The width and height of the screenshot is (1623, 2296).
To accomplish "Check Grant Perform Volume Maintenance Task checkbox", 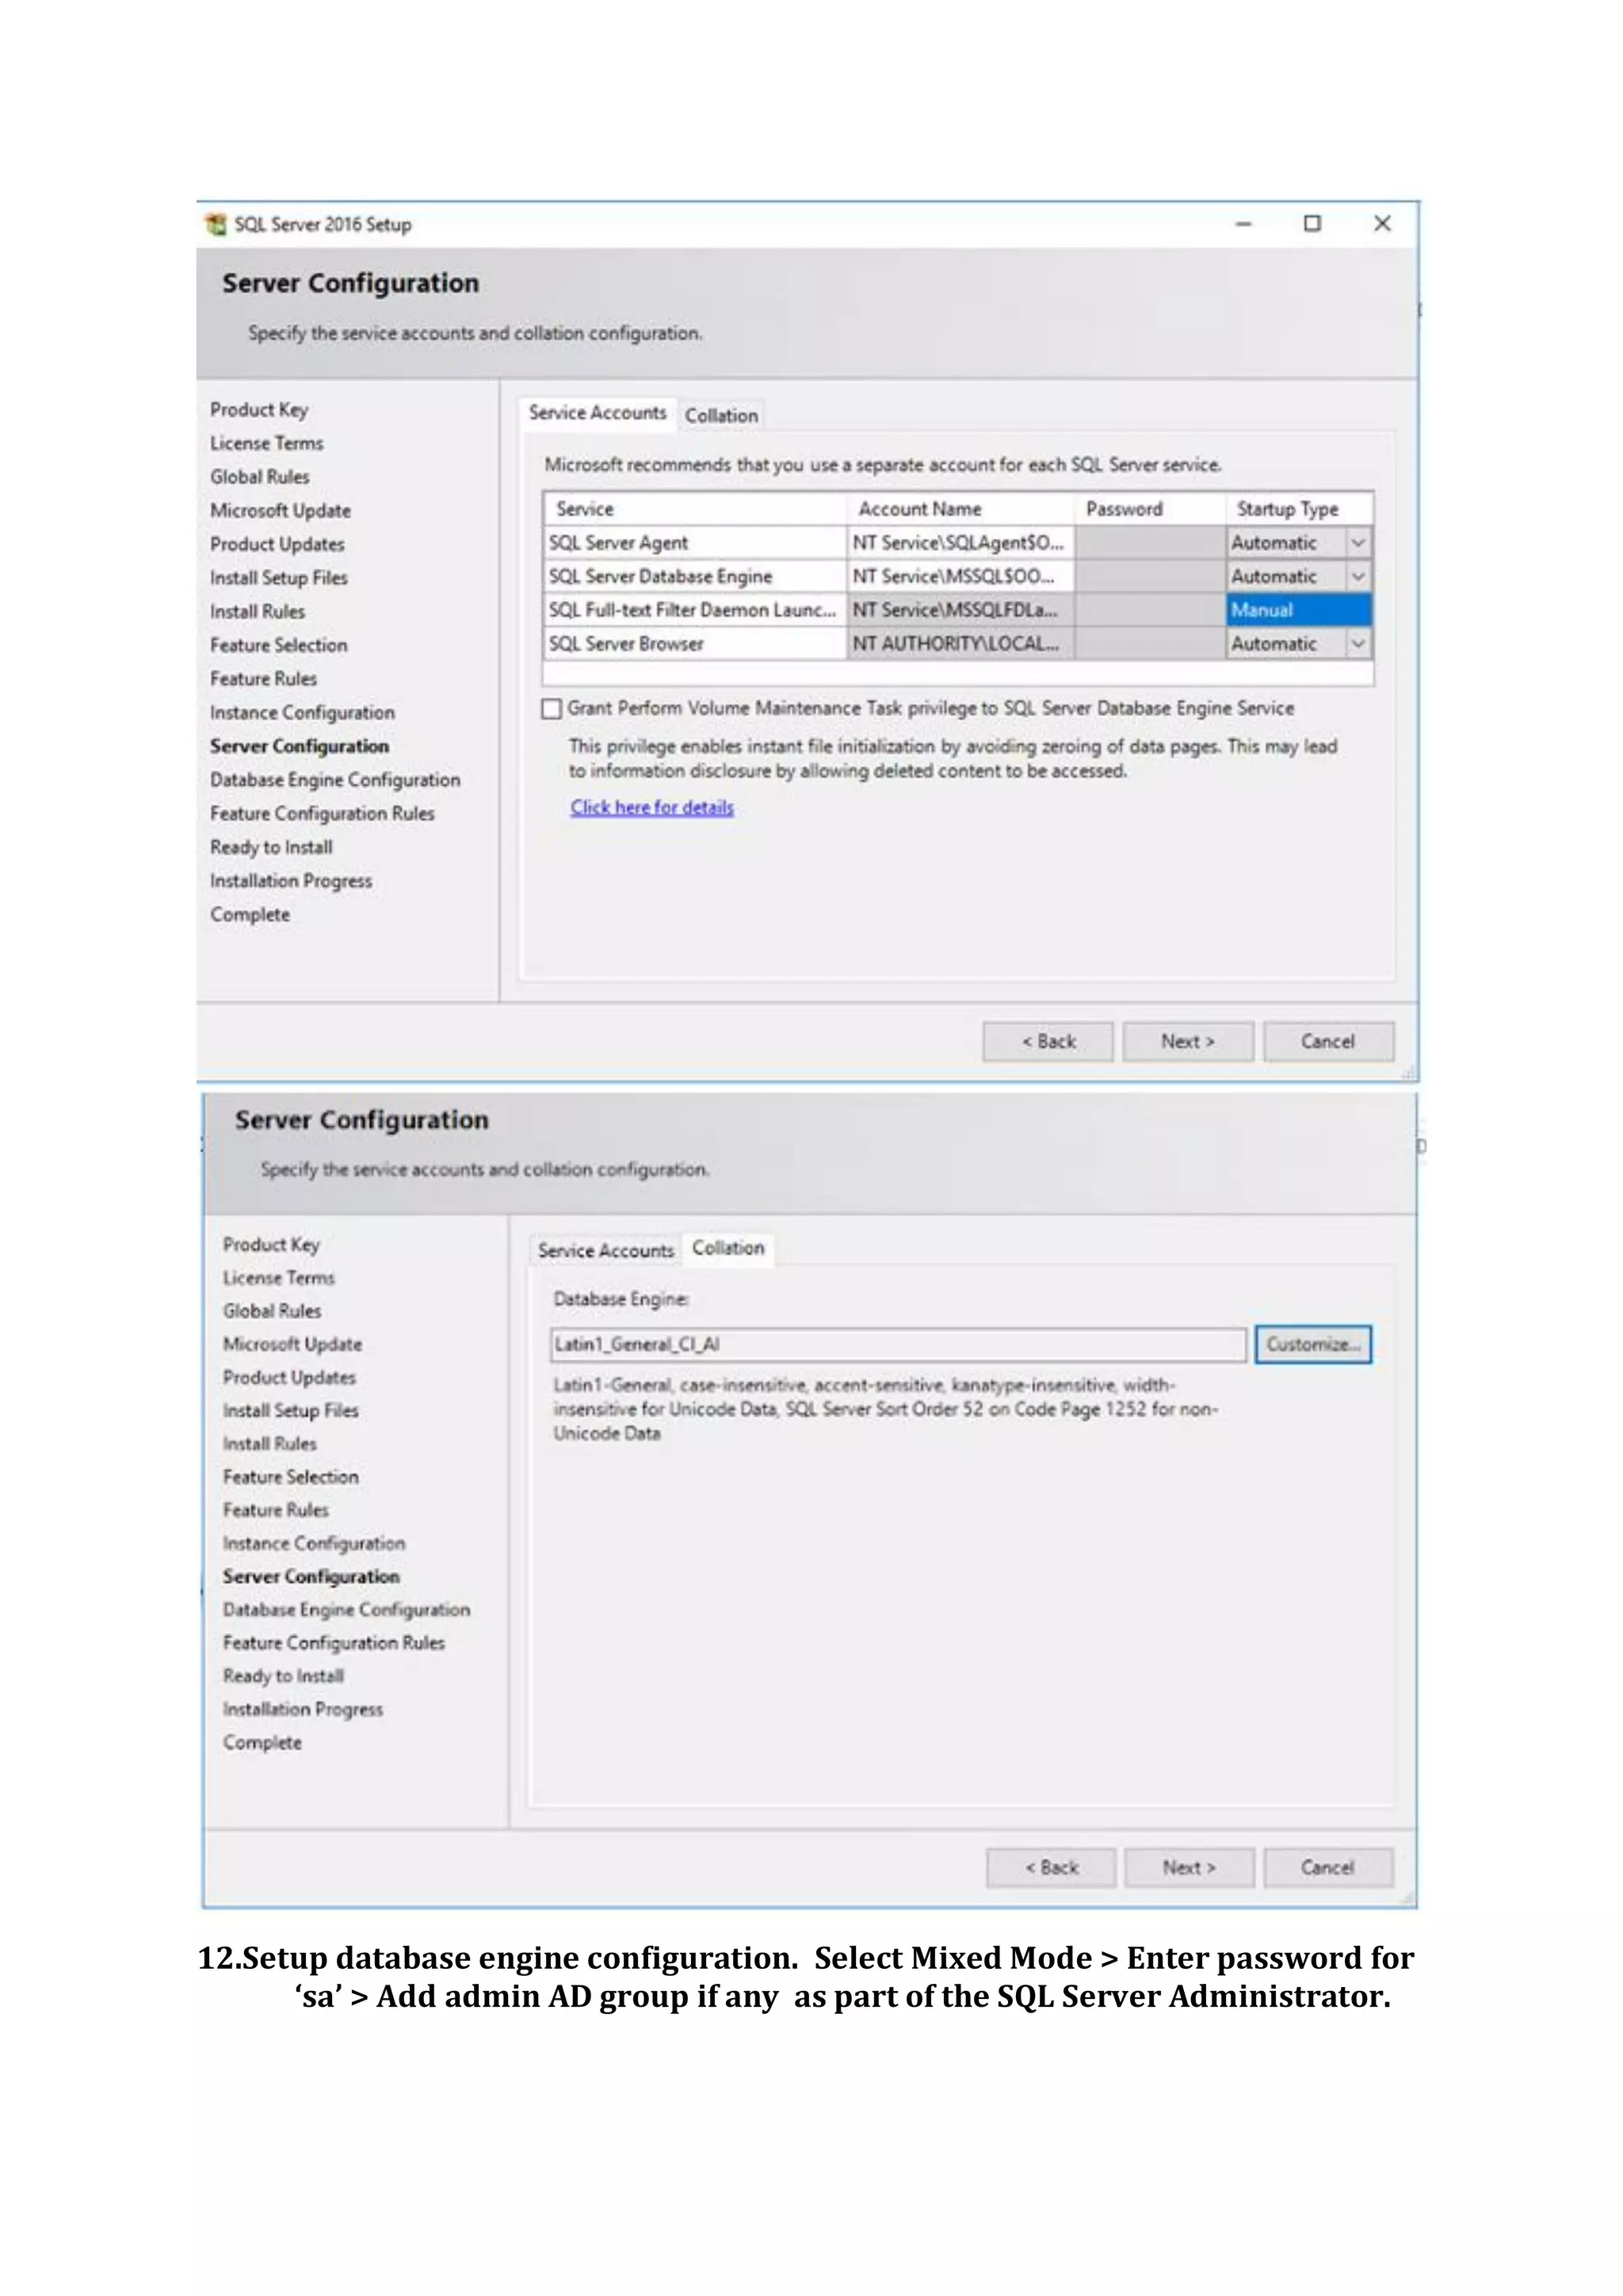I will click(551, 708).
